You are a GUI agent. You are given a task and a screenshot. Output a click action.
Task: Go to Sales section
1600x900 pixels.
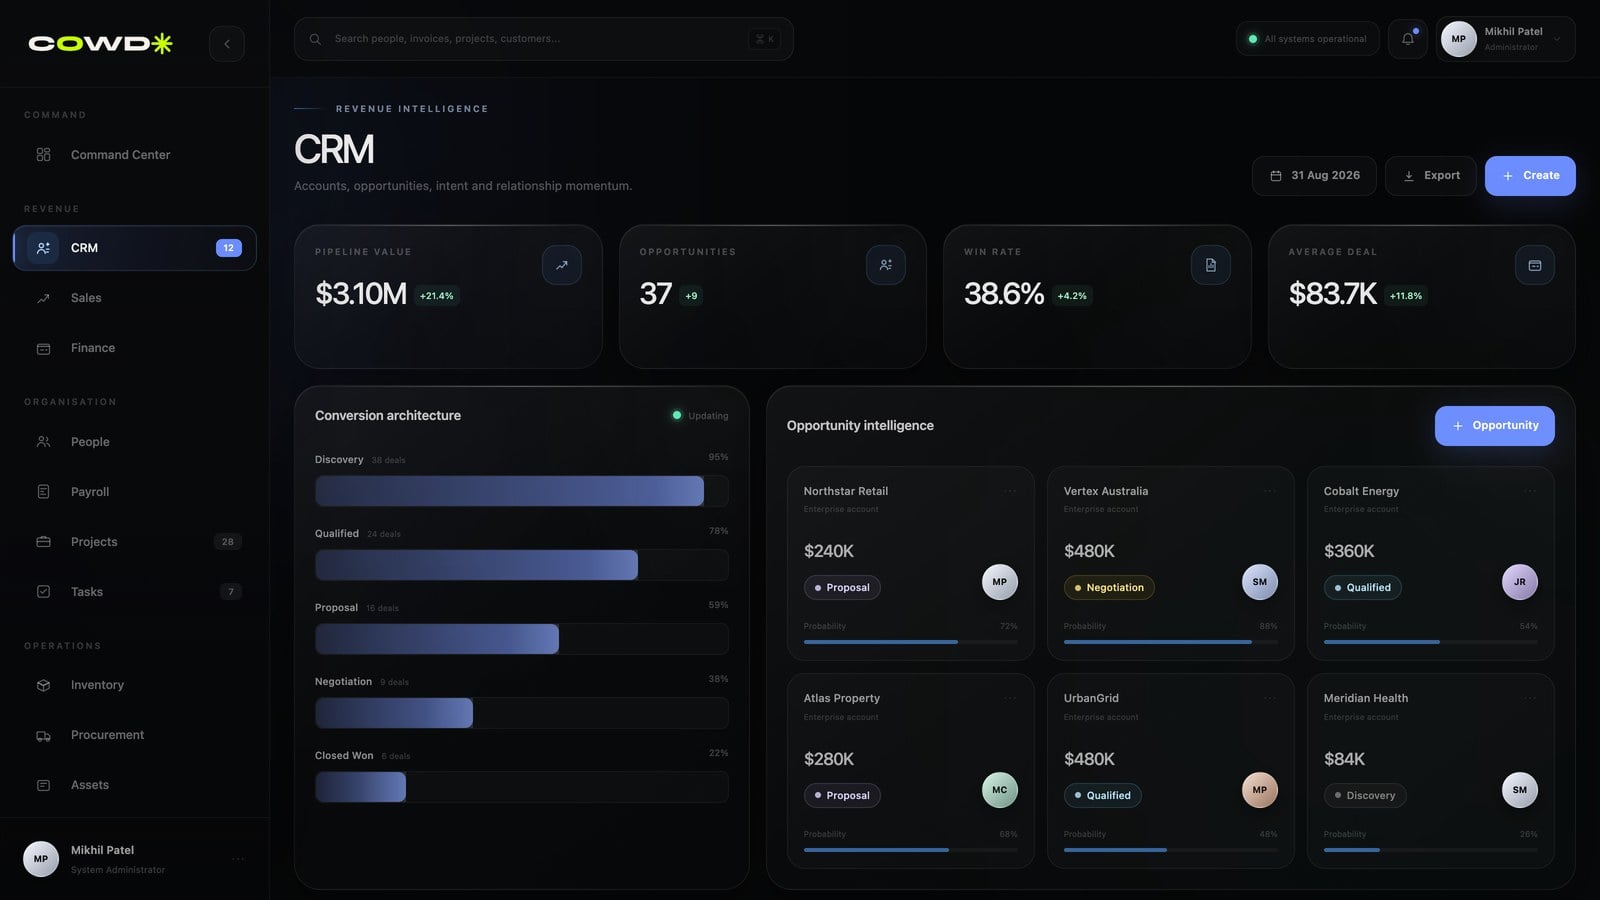click(x=134, y=298)
